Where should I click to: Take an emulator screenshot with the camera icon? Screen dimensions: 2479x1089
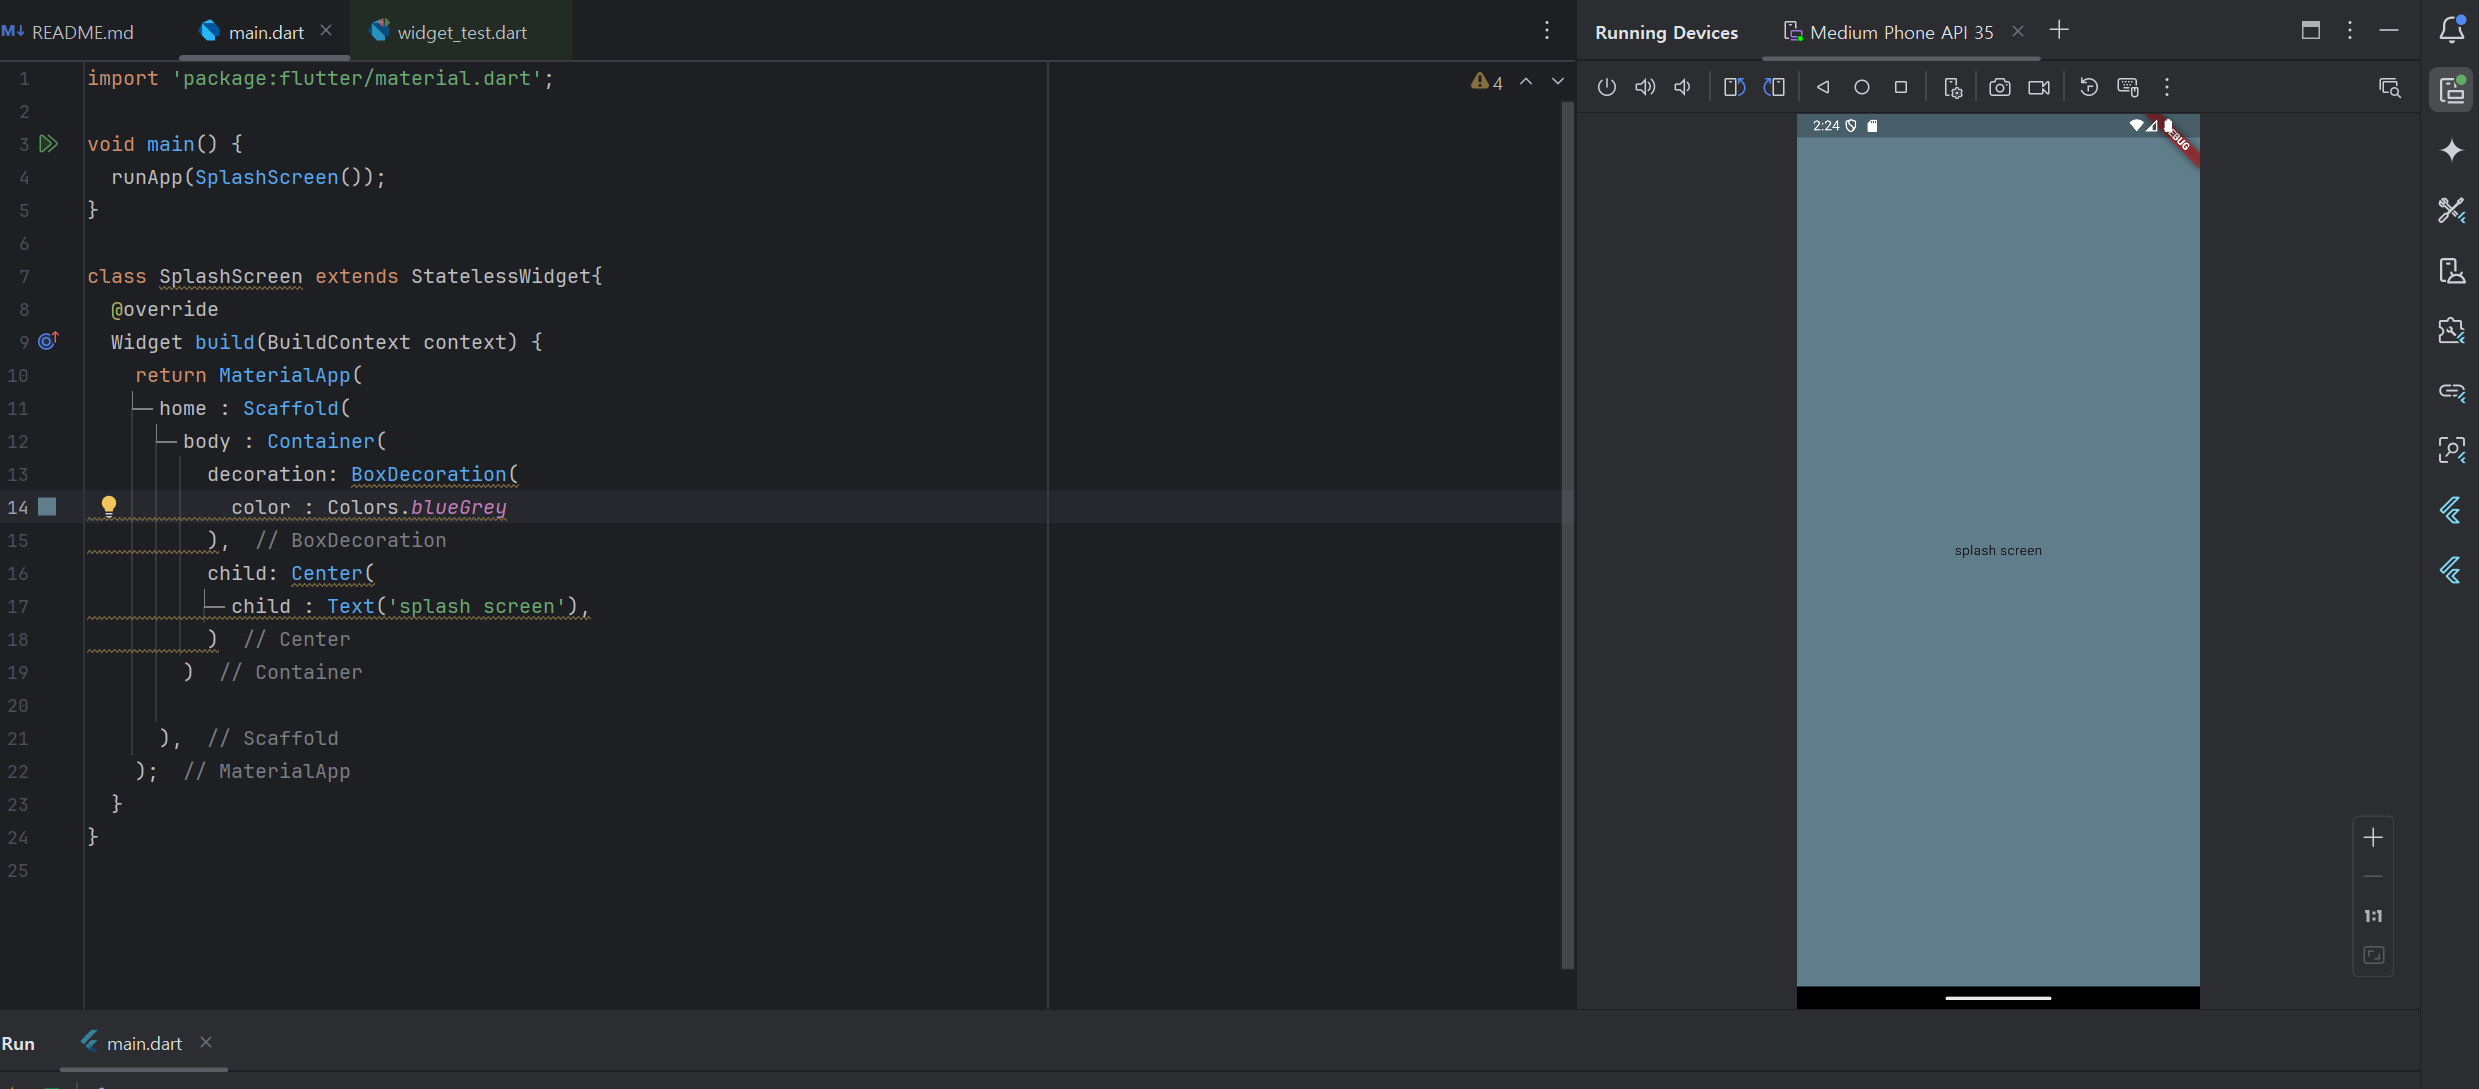coord(1999,88)
